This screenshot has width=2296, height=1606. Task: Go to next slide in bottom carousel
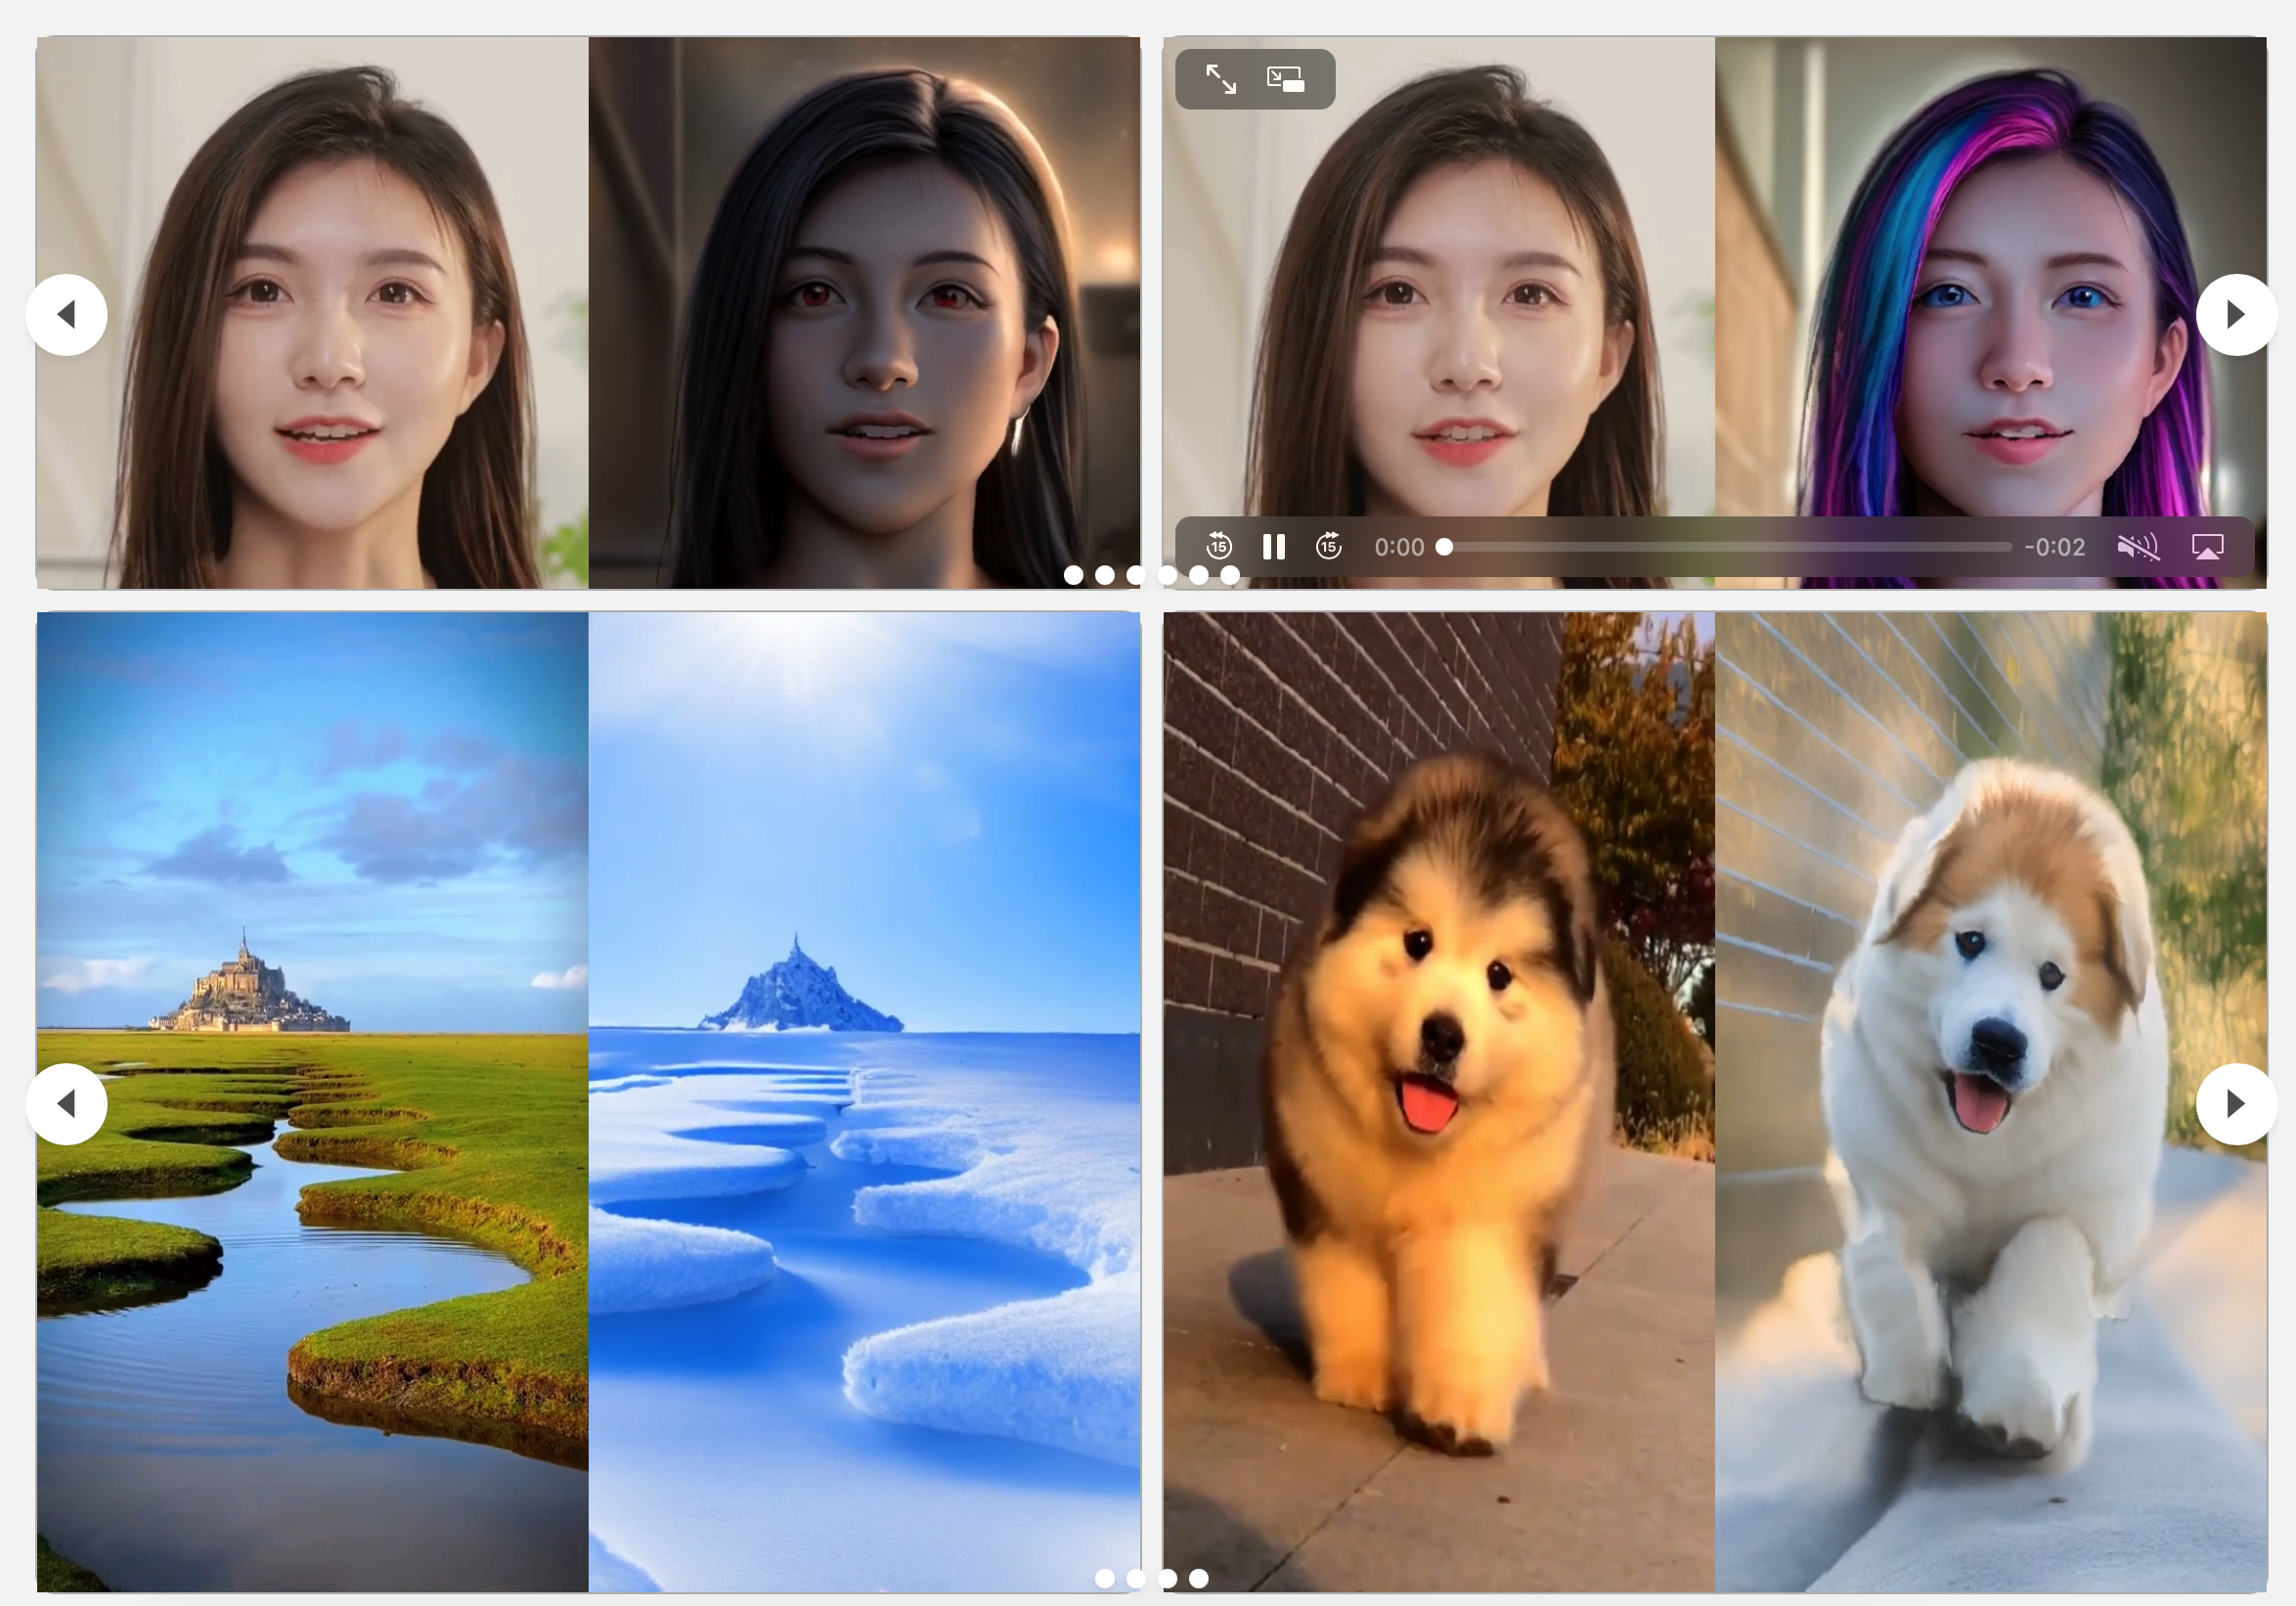(2237, 1104)
